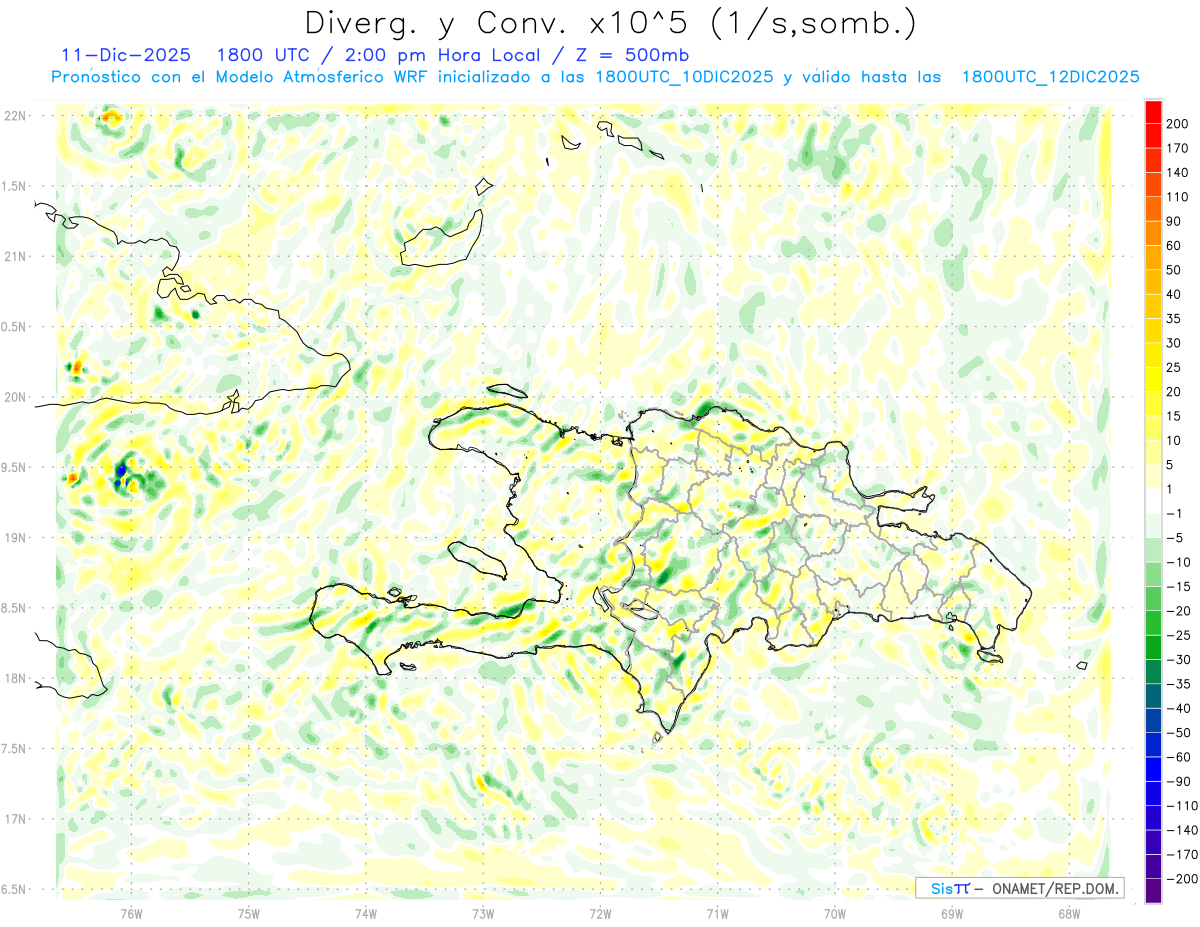The image size is (1200, 927).
Task: Click the white swatch between 1 and -1
Action: point(1154,502)
